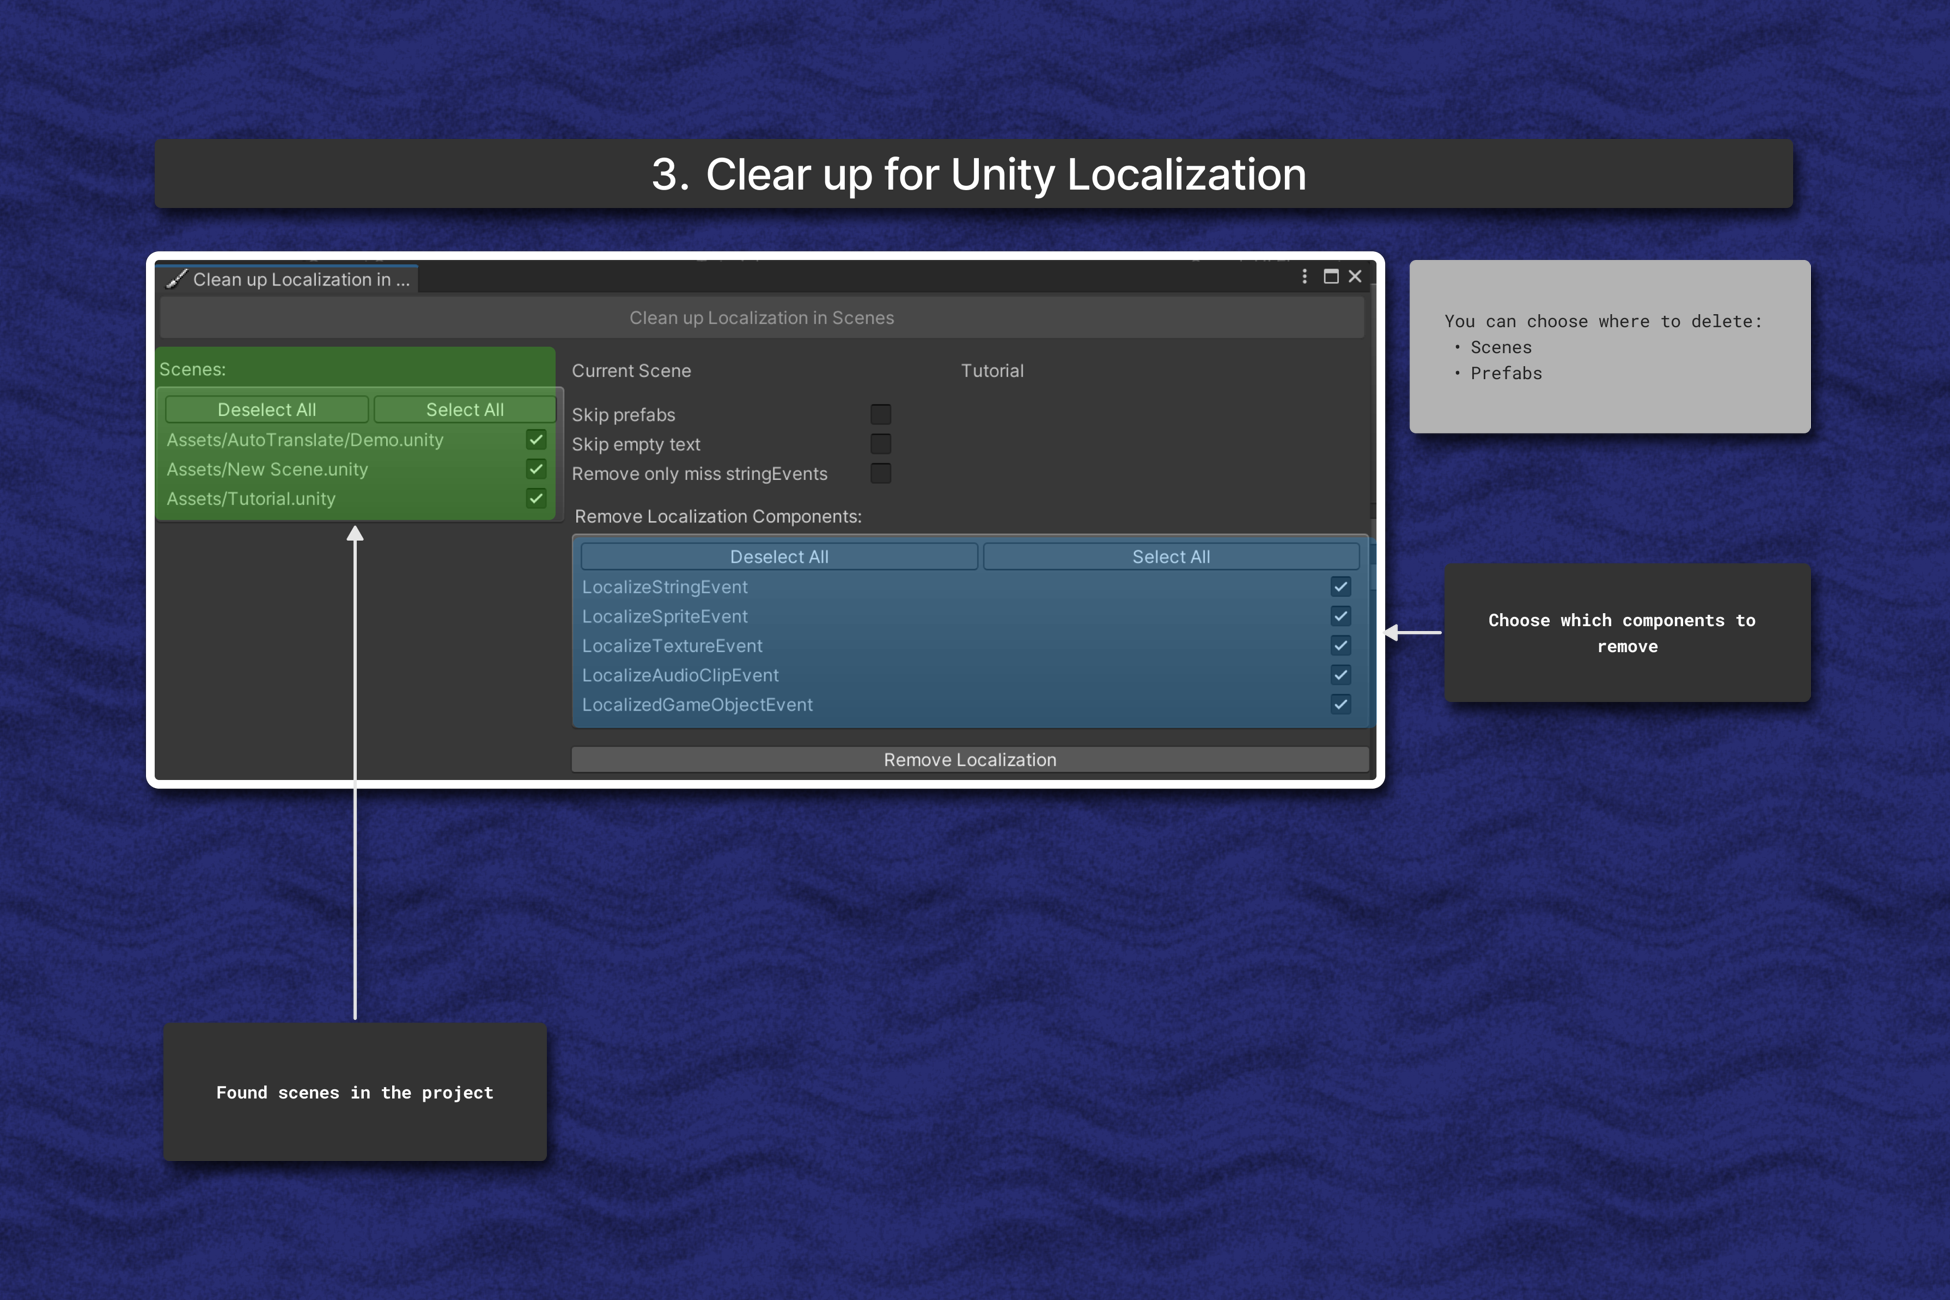Toggle the Assets/AutoTranslate/Demo.unity scene checkbox
1950x1300 pixels.
(x=536, y=440)
